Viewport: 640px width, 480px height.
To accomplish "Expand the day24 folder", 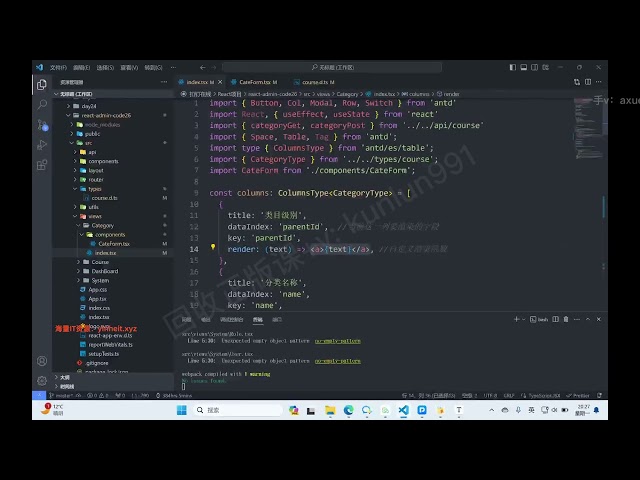I will click(x=89, y=106).
